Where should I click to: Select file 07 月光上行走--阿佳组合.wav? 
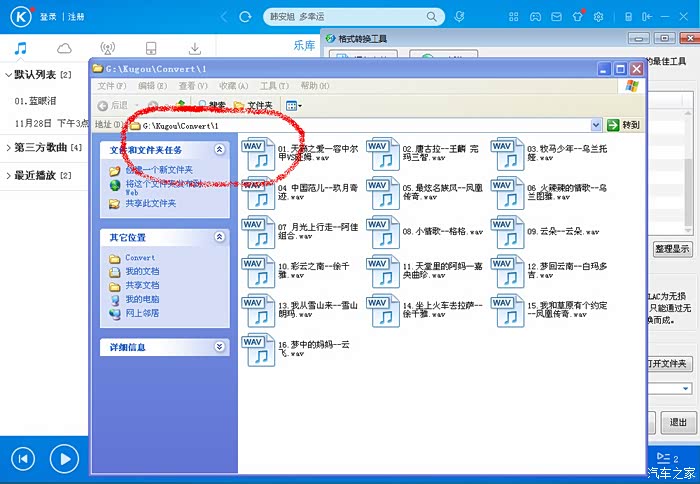pyautogui.click(x=300, y=231)
